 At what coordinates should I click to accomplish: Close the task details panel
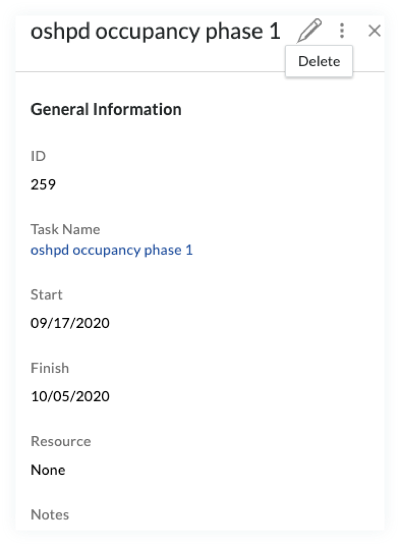[x=374, y=31]
